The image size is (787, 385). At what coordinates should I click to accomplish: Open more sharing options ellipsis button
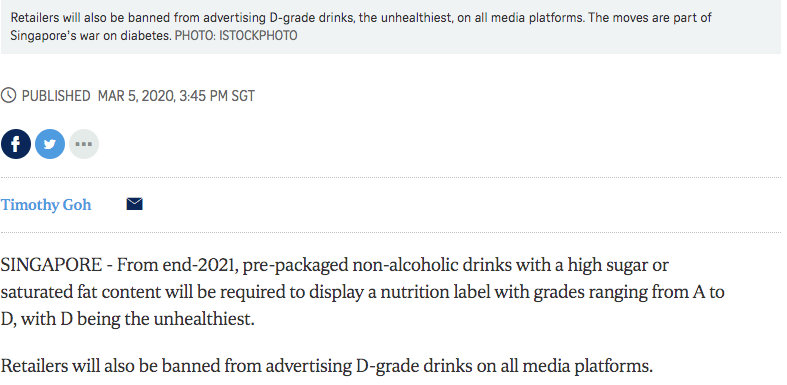tap(84, 144)
